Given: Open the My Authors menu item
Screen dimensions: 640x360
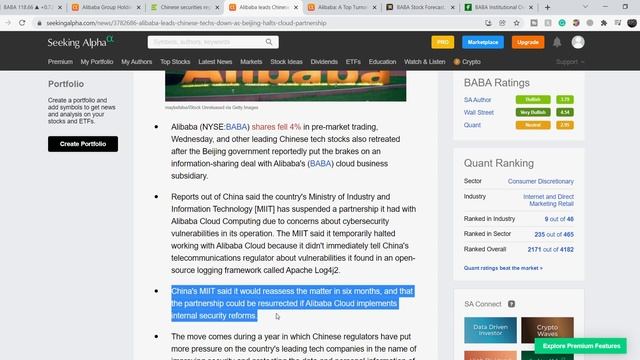Looking at the screenshot, I should (136, 62).
